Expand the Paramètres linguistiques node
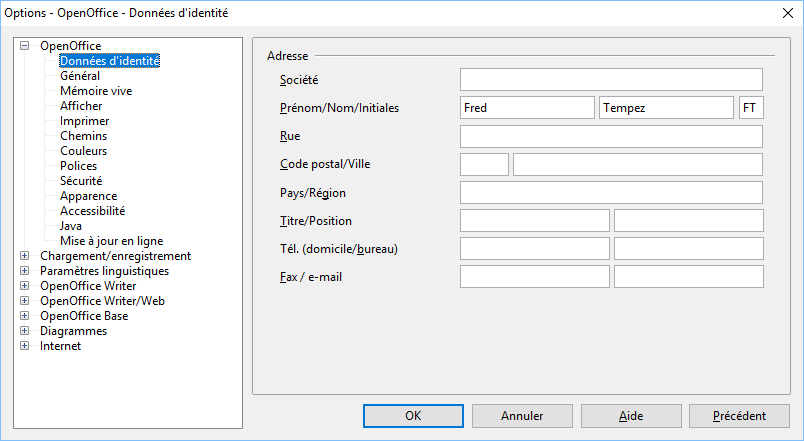This screenshot has height=441, width=804. click(25, 271)
